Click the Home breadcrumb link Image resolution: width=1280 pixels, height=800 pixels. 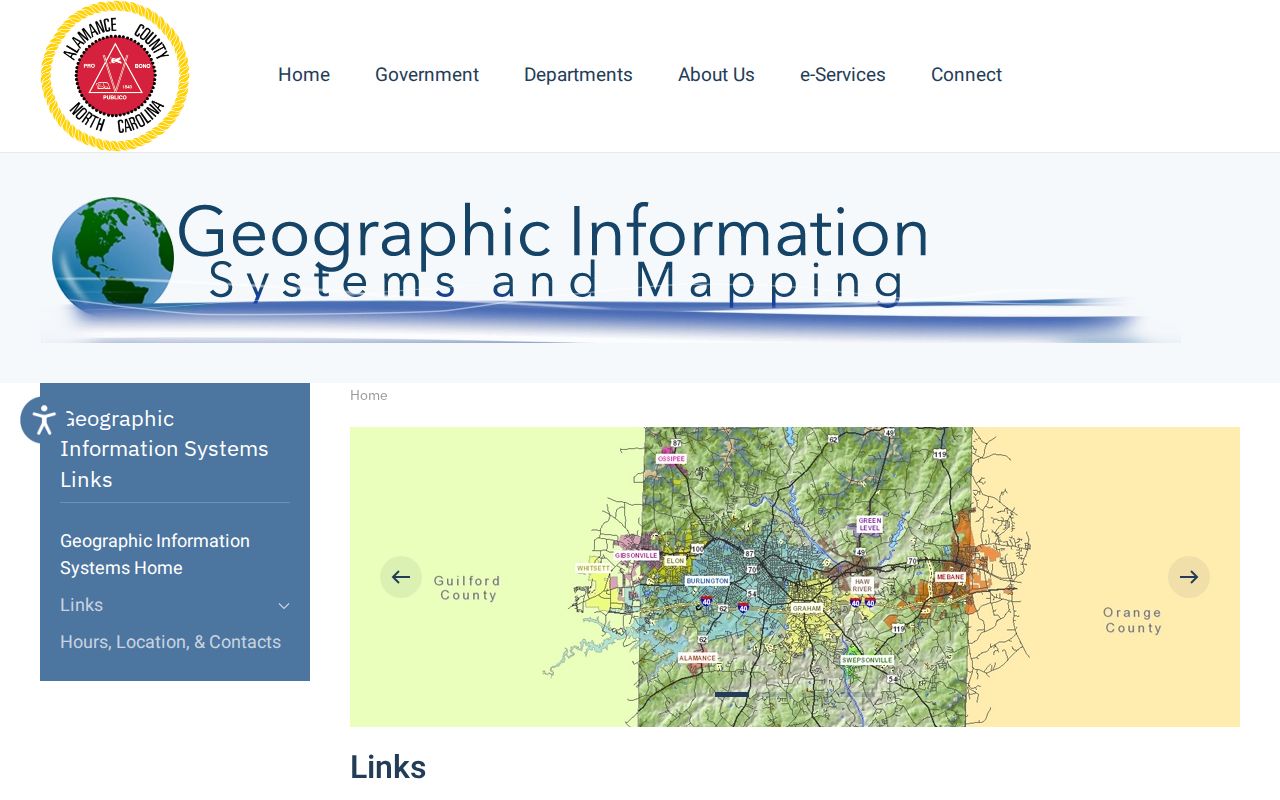coord(368,395)
